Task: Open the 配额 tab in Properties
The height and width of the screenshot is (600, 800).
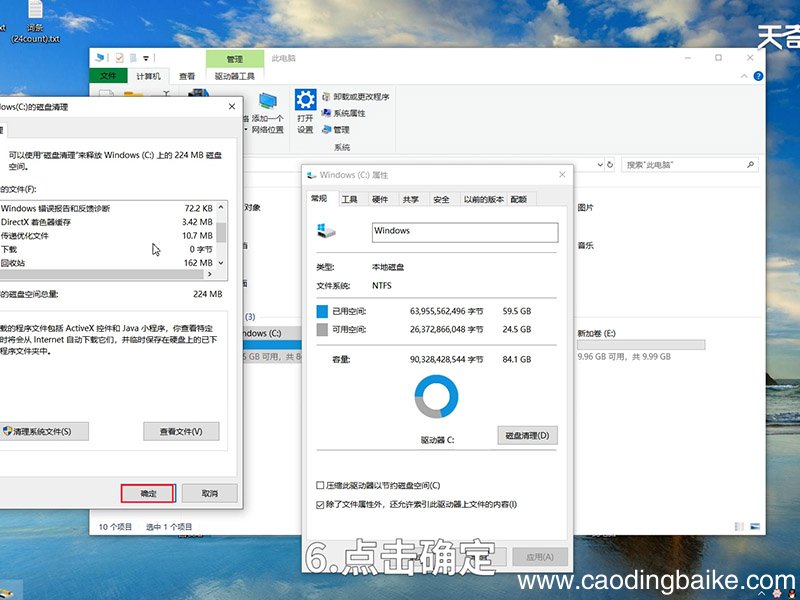Action: (x=519, y=199)
